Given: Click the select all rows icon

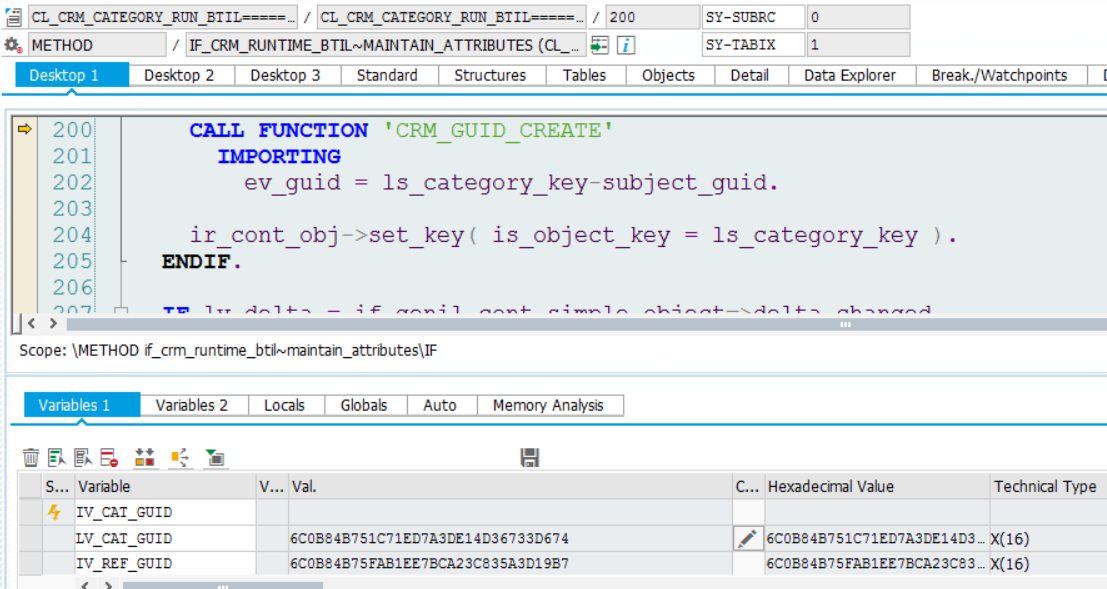Looking at the screenshot, I should [56, 458].
